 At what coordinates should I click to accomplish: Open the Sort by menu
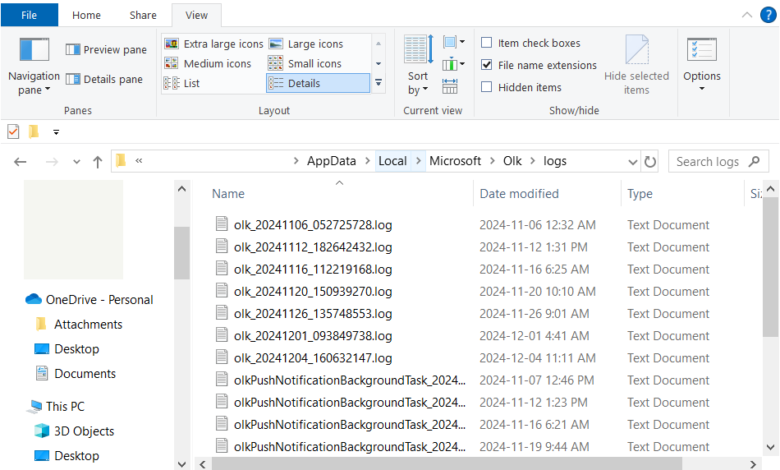pos(418,66)
